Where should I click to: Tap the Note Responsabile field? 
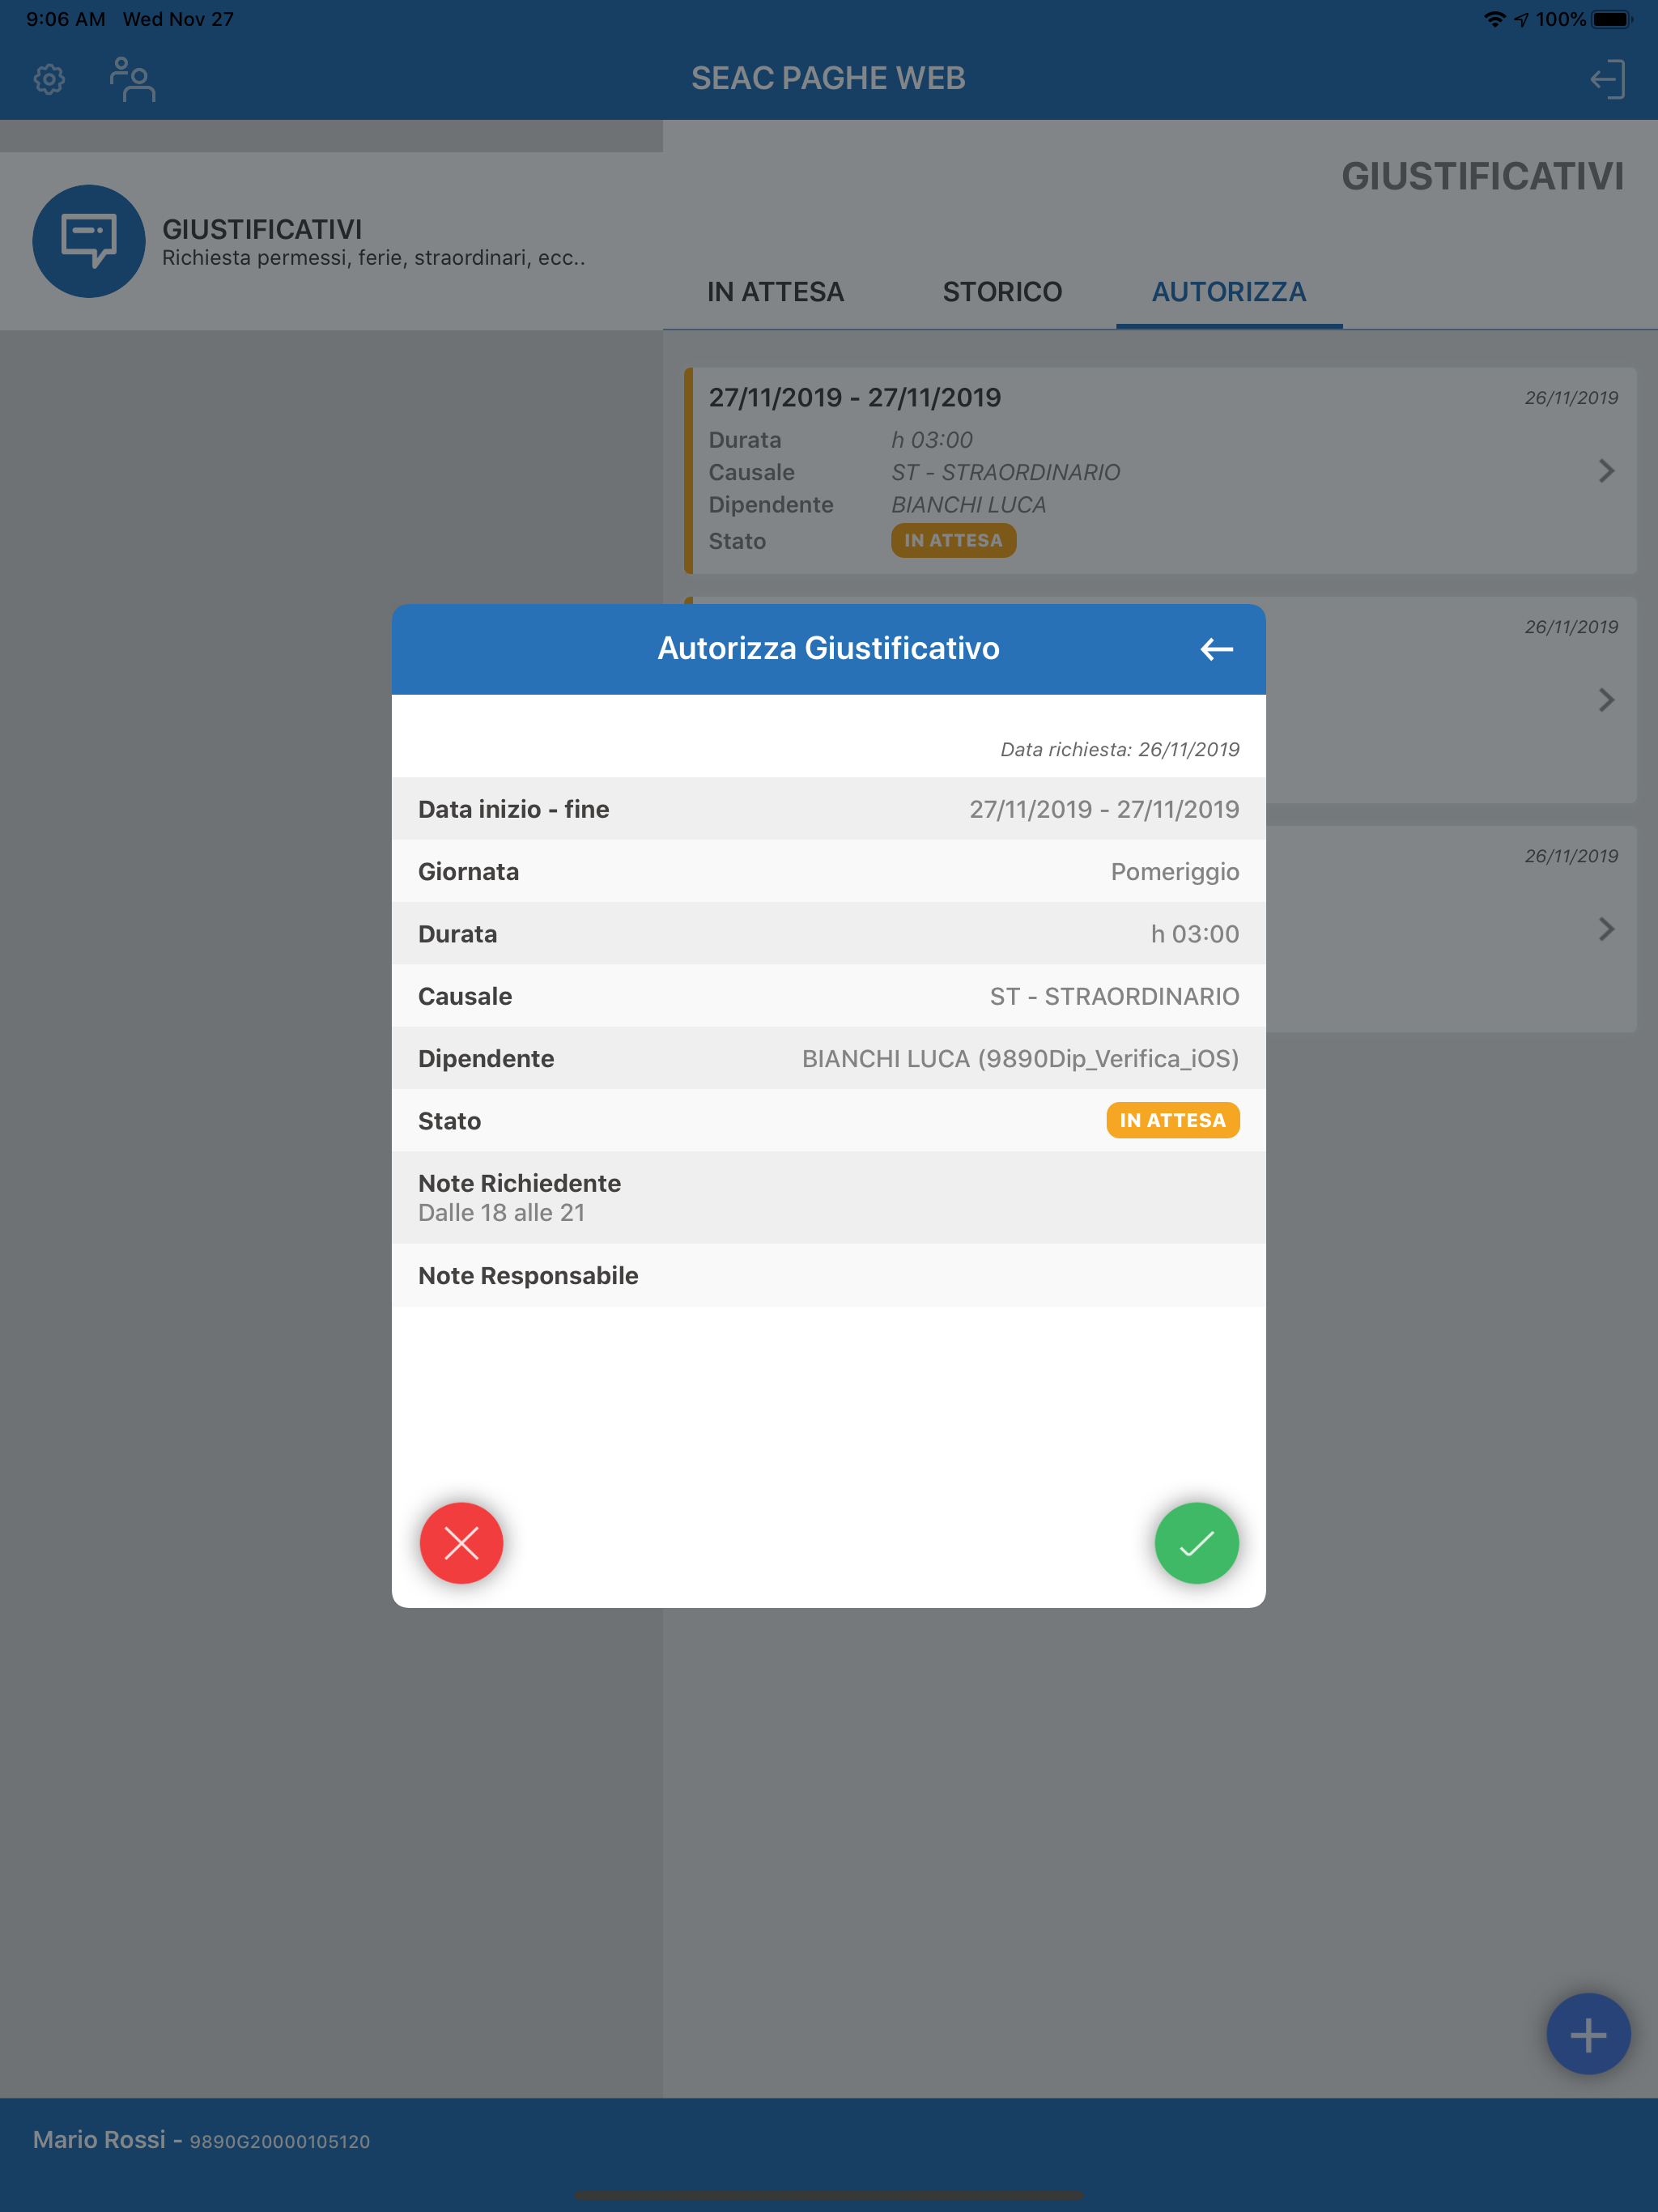click(x=828, y=1275)
